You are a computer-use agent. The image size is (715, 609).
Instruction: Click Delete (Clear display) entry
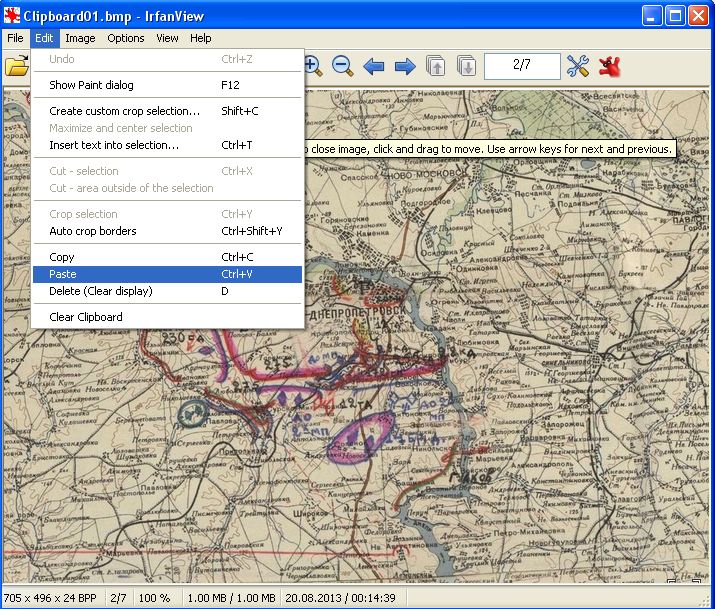click(x=101, y=291)
